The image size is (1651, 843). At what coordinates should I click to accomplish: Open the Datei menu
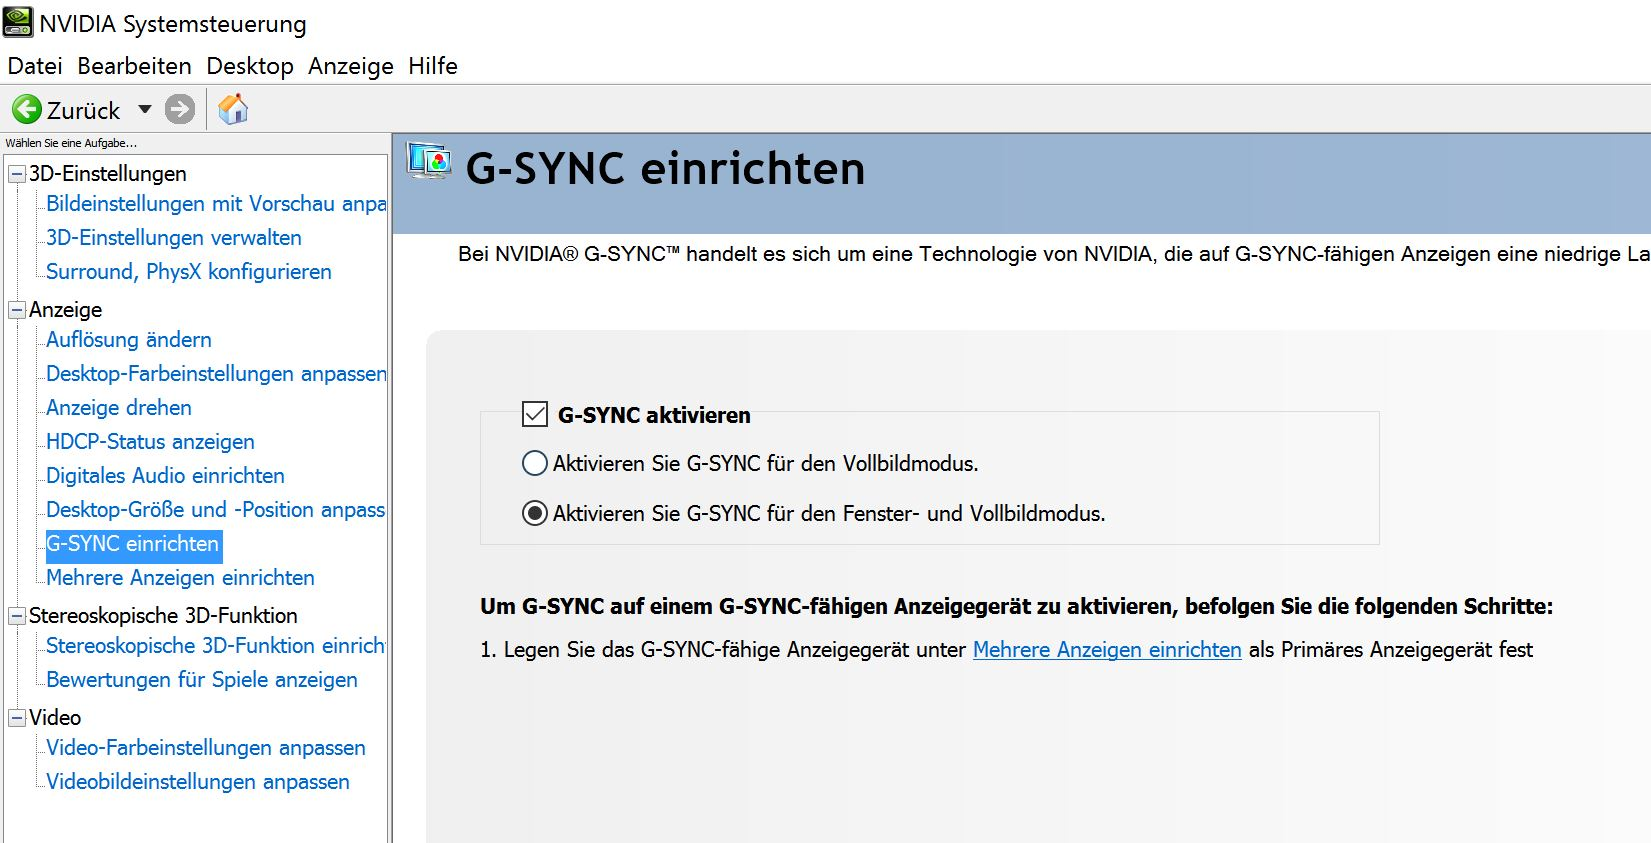35,66
